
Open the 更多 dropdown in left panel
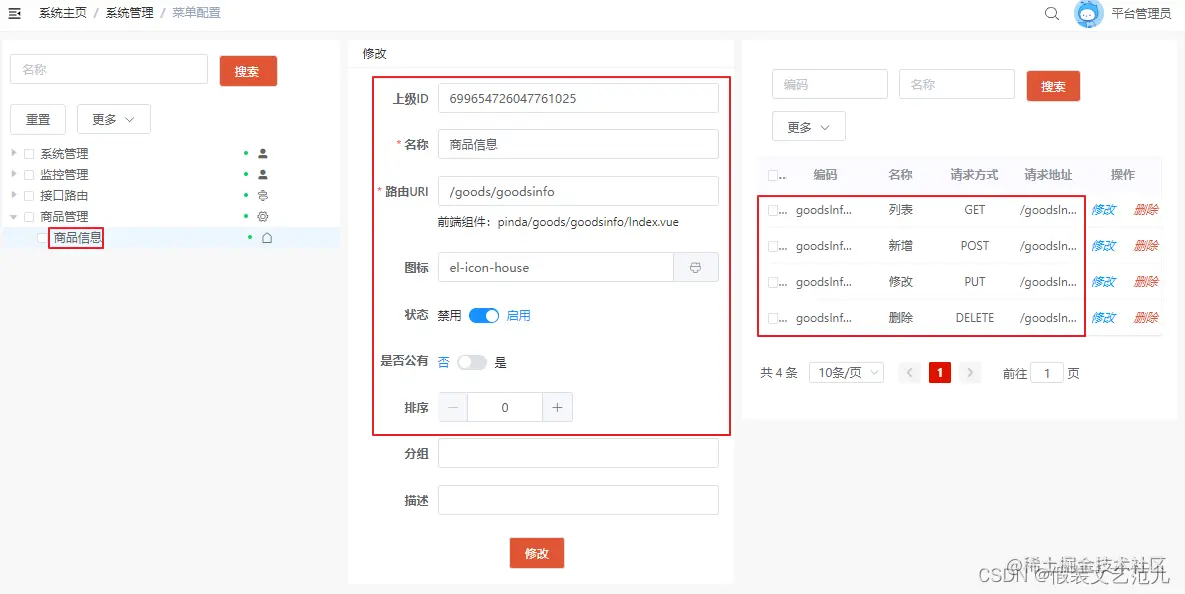click(113, 119)
